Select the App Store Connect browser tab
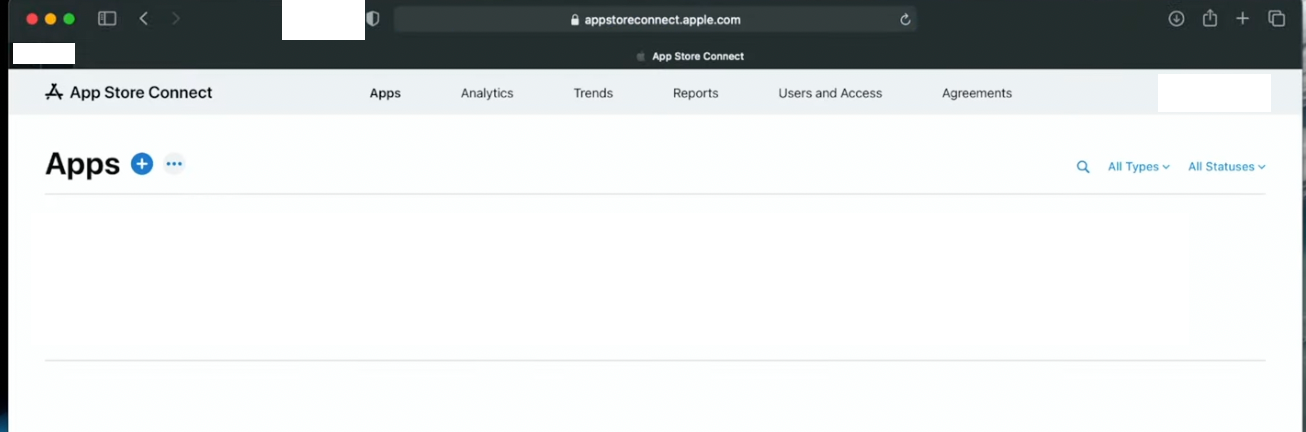Screen dimensions: 1306x432 click(690, 56)
